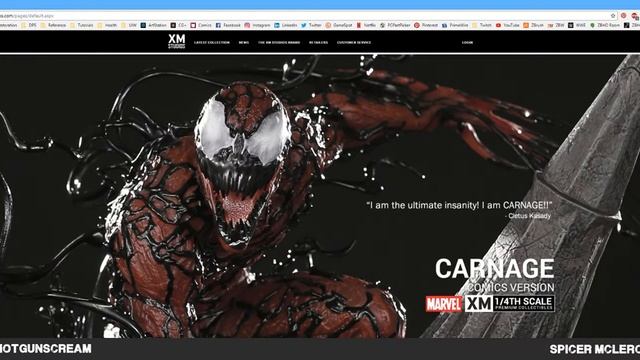This screenshot has height=360, width=640.
Task: Click the Cletus Kasady attribution text
Action: [x=527, y=216]
